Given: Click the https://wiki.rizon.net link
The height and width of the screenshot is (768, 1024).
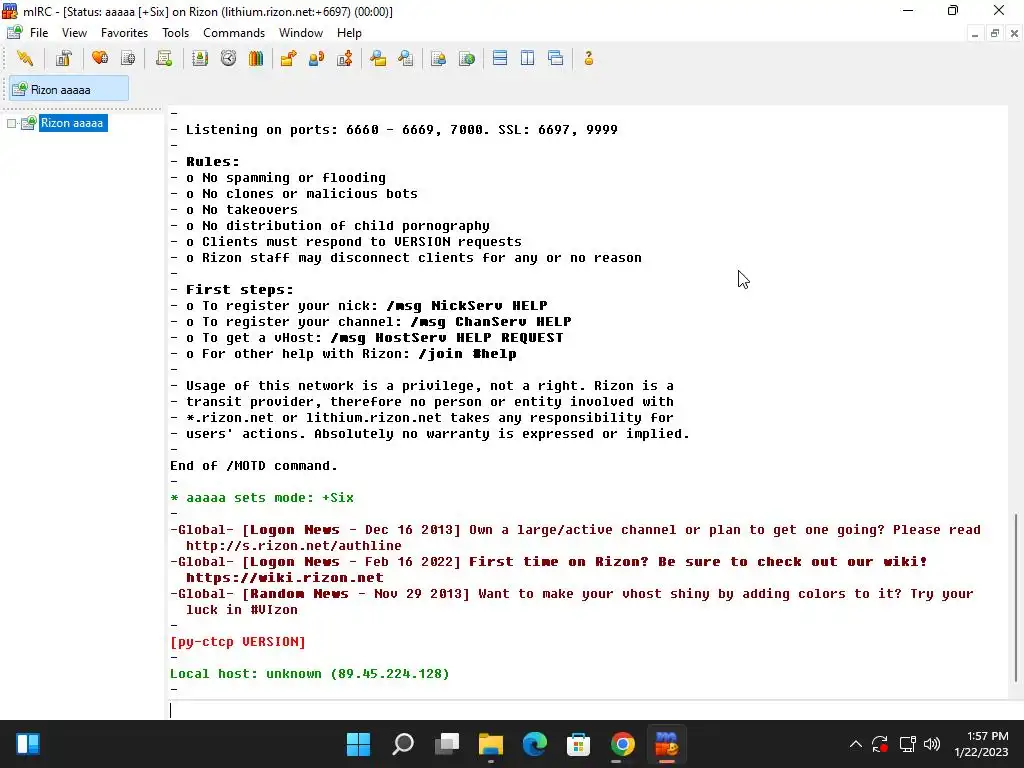Looking at the screenshot, I should coord(284,577).
